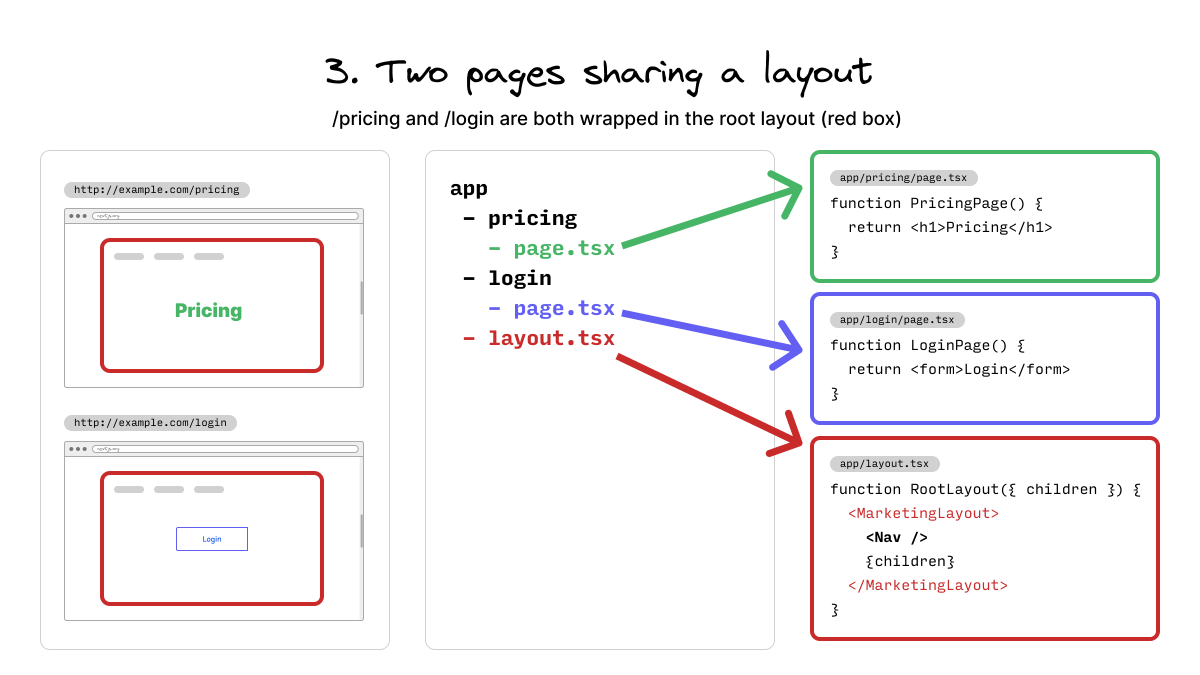Select the app/layout.tsx label badge
The height and width of the screenshot is (675, 1200).
tap(884, 463)
